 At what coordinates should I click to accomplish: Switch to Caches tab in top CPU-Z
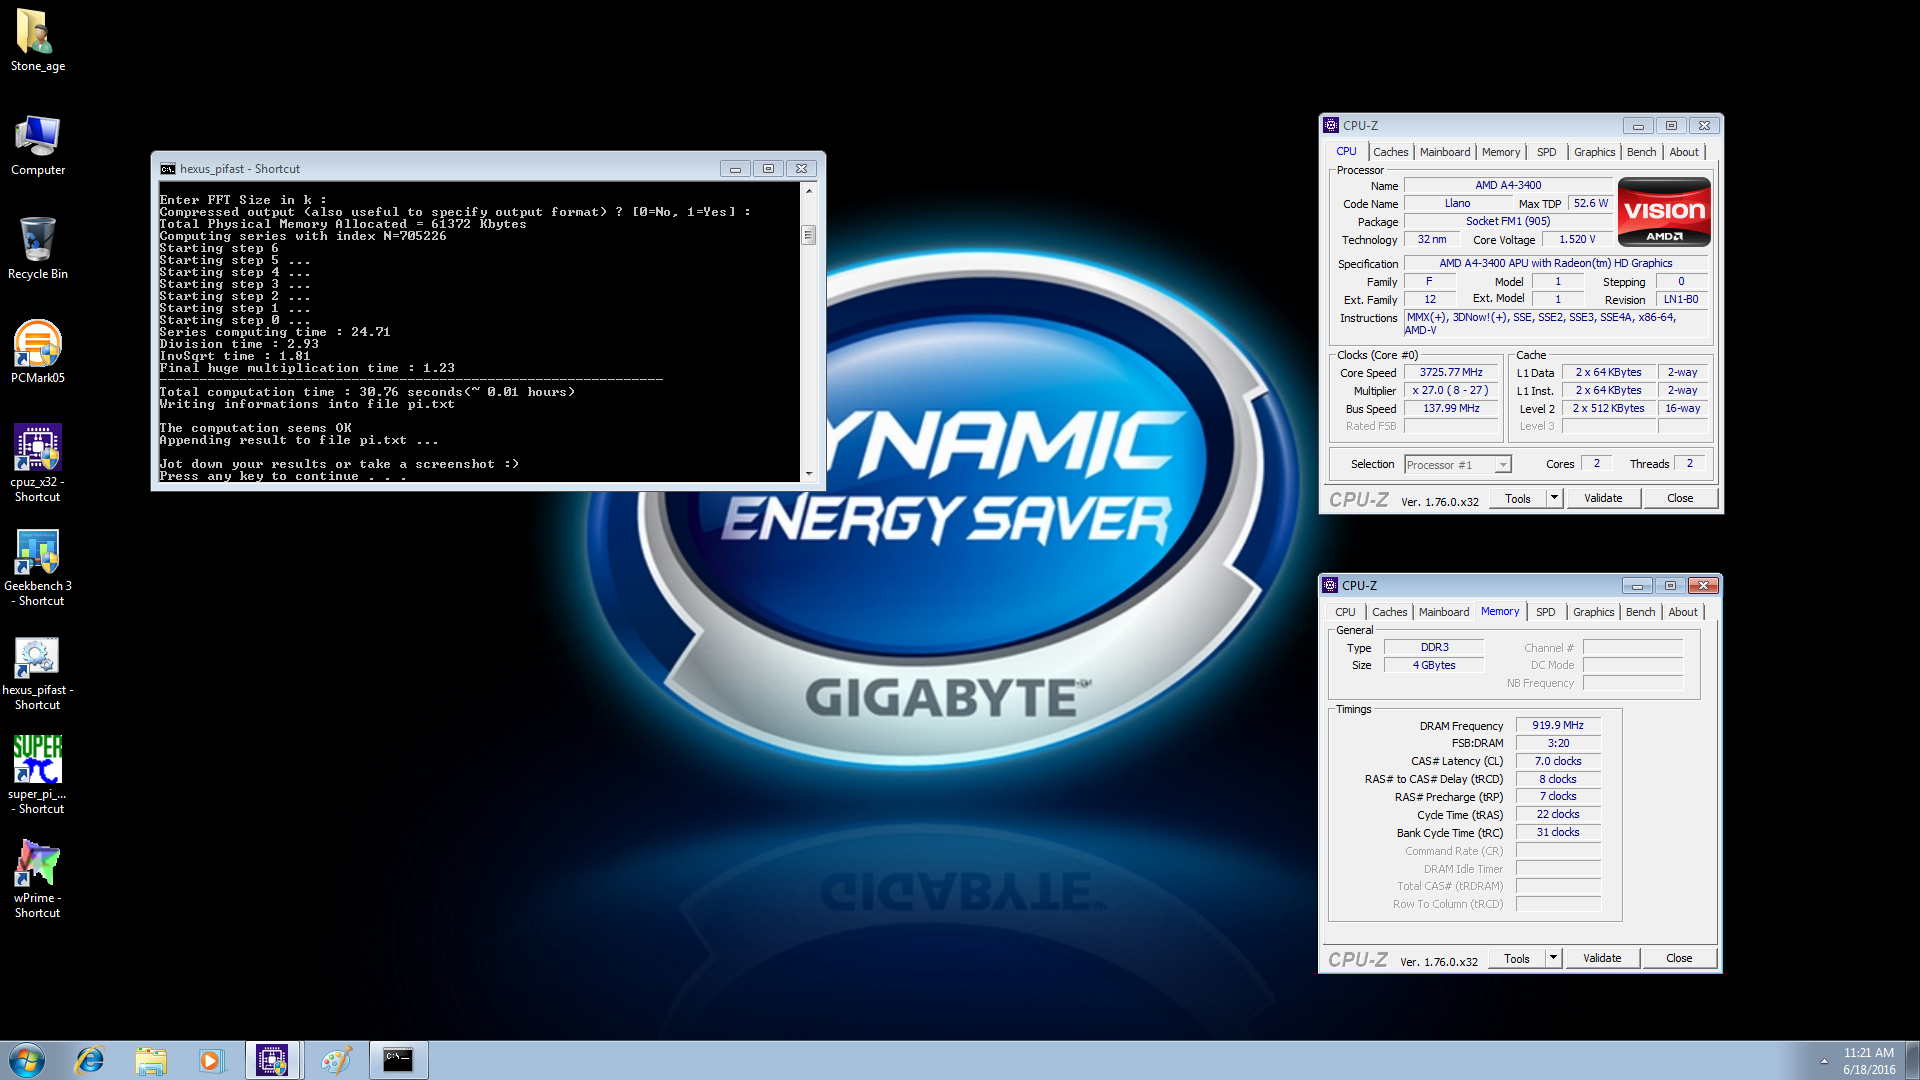1390,152
